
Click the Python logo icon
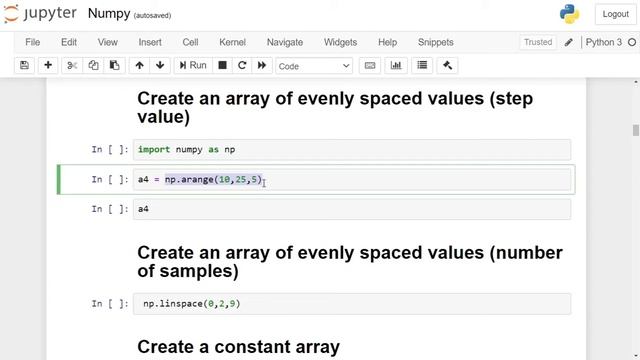click(569, 14)
